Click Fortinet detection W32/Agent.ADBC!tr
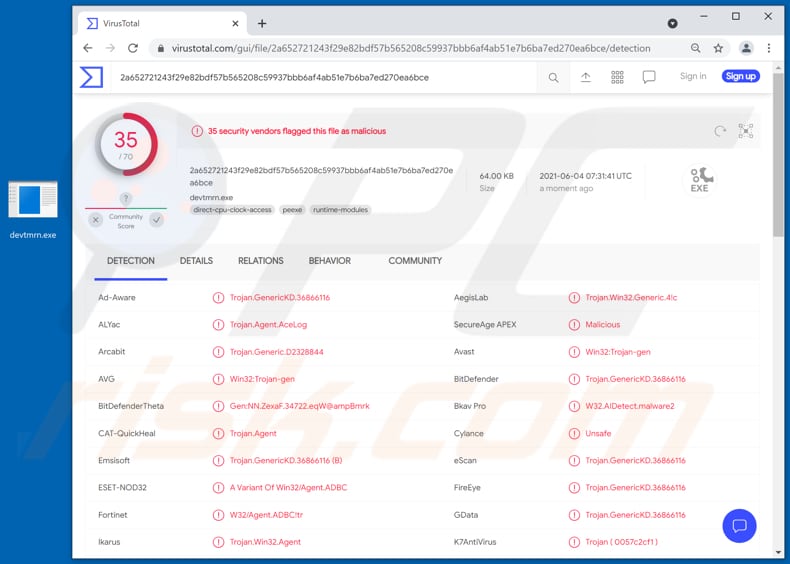Screen dimensions: 790x564 [266, 515]
